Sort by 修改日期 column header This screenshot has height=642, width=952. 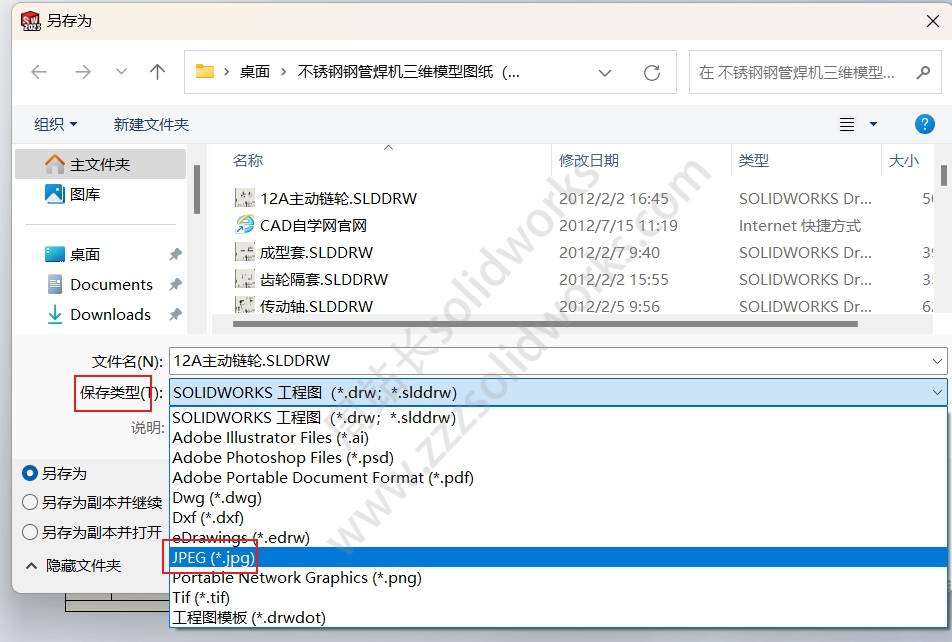tap(588, 160)
